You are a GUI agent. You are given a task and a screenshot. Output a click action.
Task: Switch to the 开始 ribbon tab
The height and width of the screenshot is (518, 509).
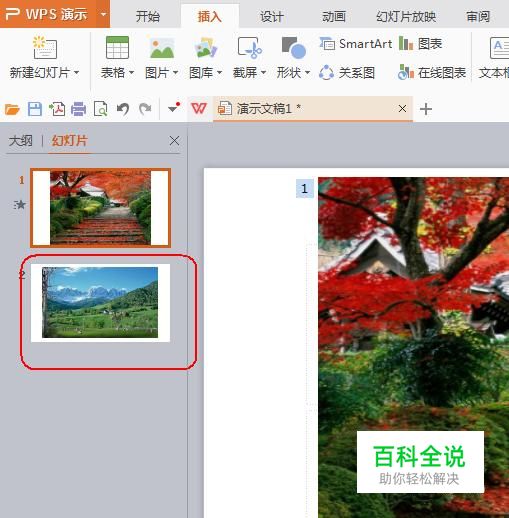click(x=148, y=16)
